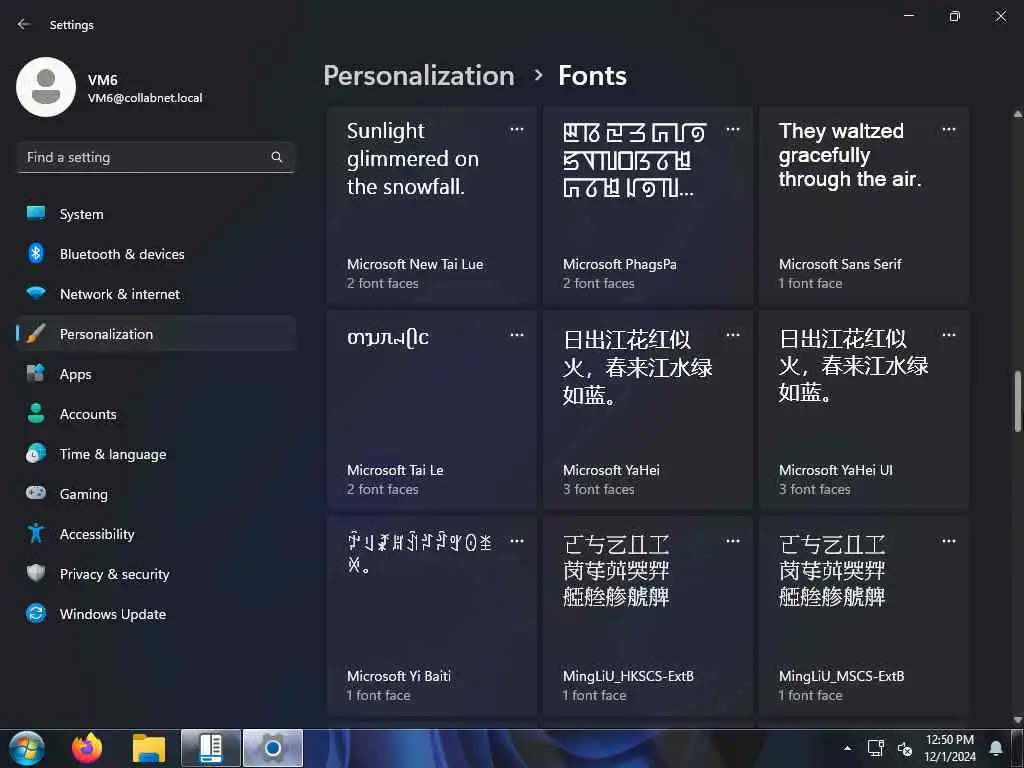
Task: Click the VM6@collabnet.local account email
Action: point(145,98)
